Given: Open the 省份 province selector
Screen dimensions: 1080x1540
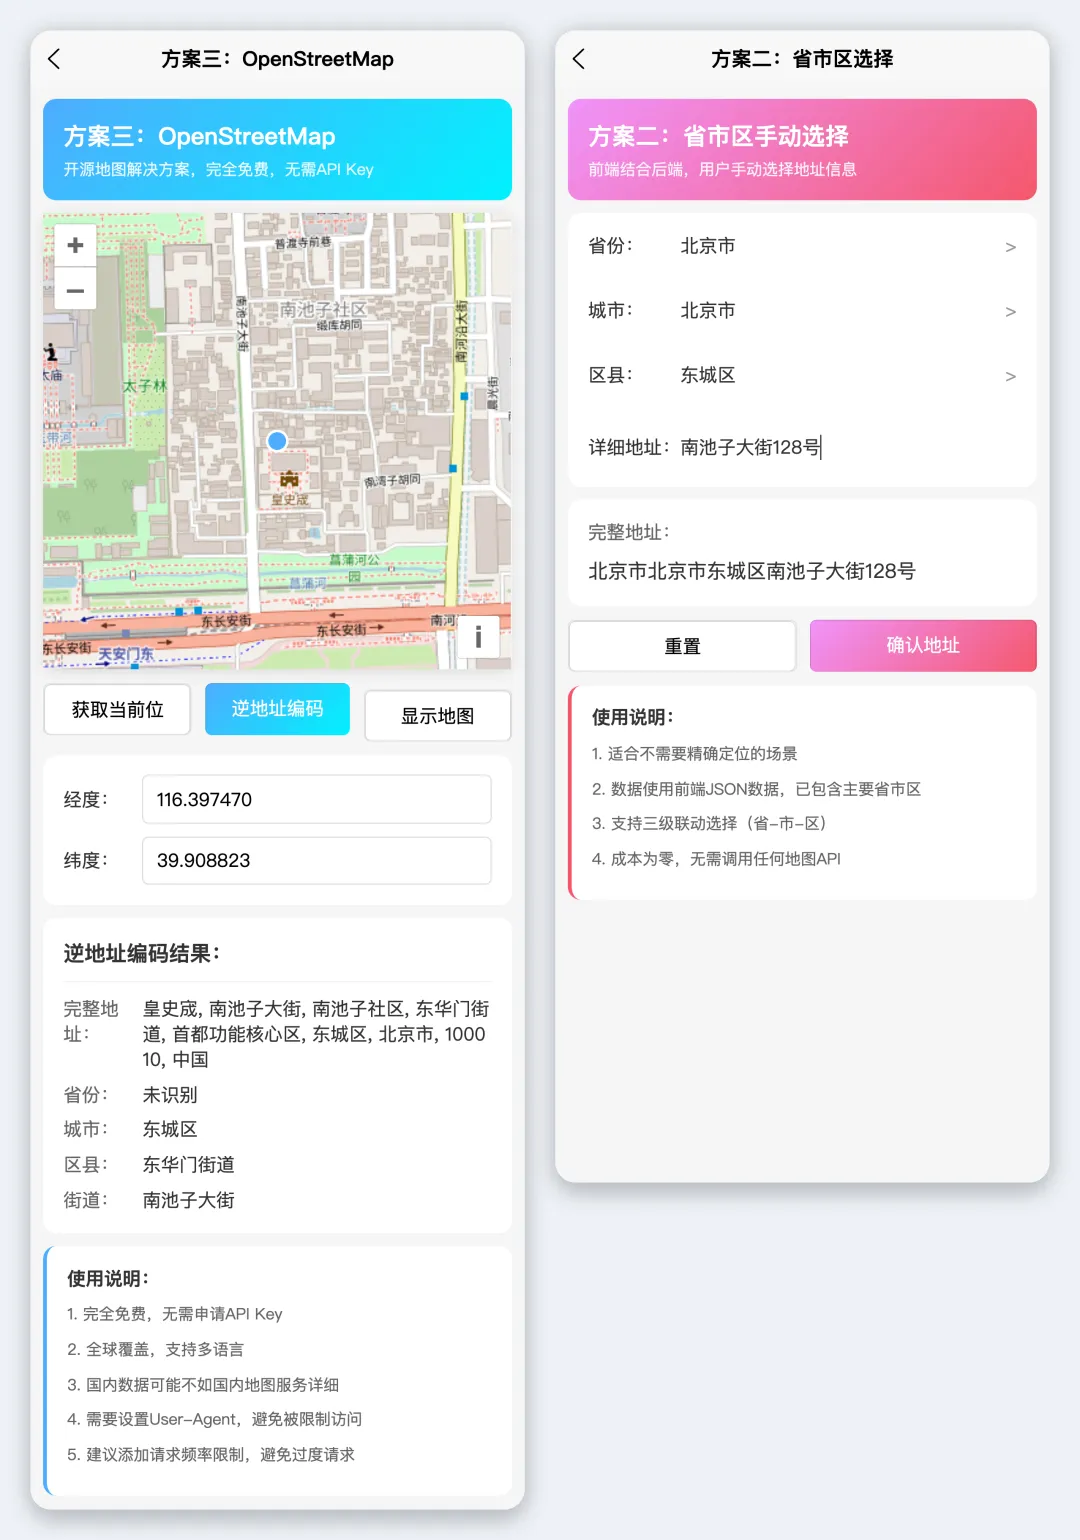Looking at the screenshot, I should tap(802, 246).
